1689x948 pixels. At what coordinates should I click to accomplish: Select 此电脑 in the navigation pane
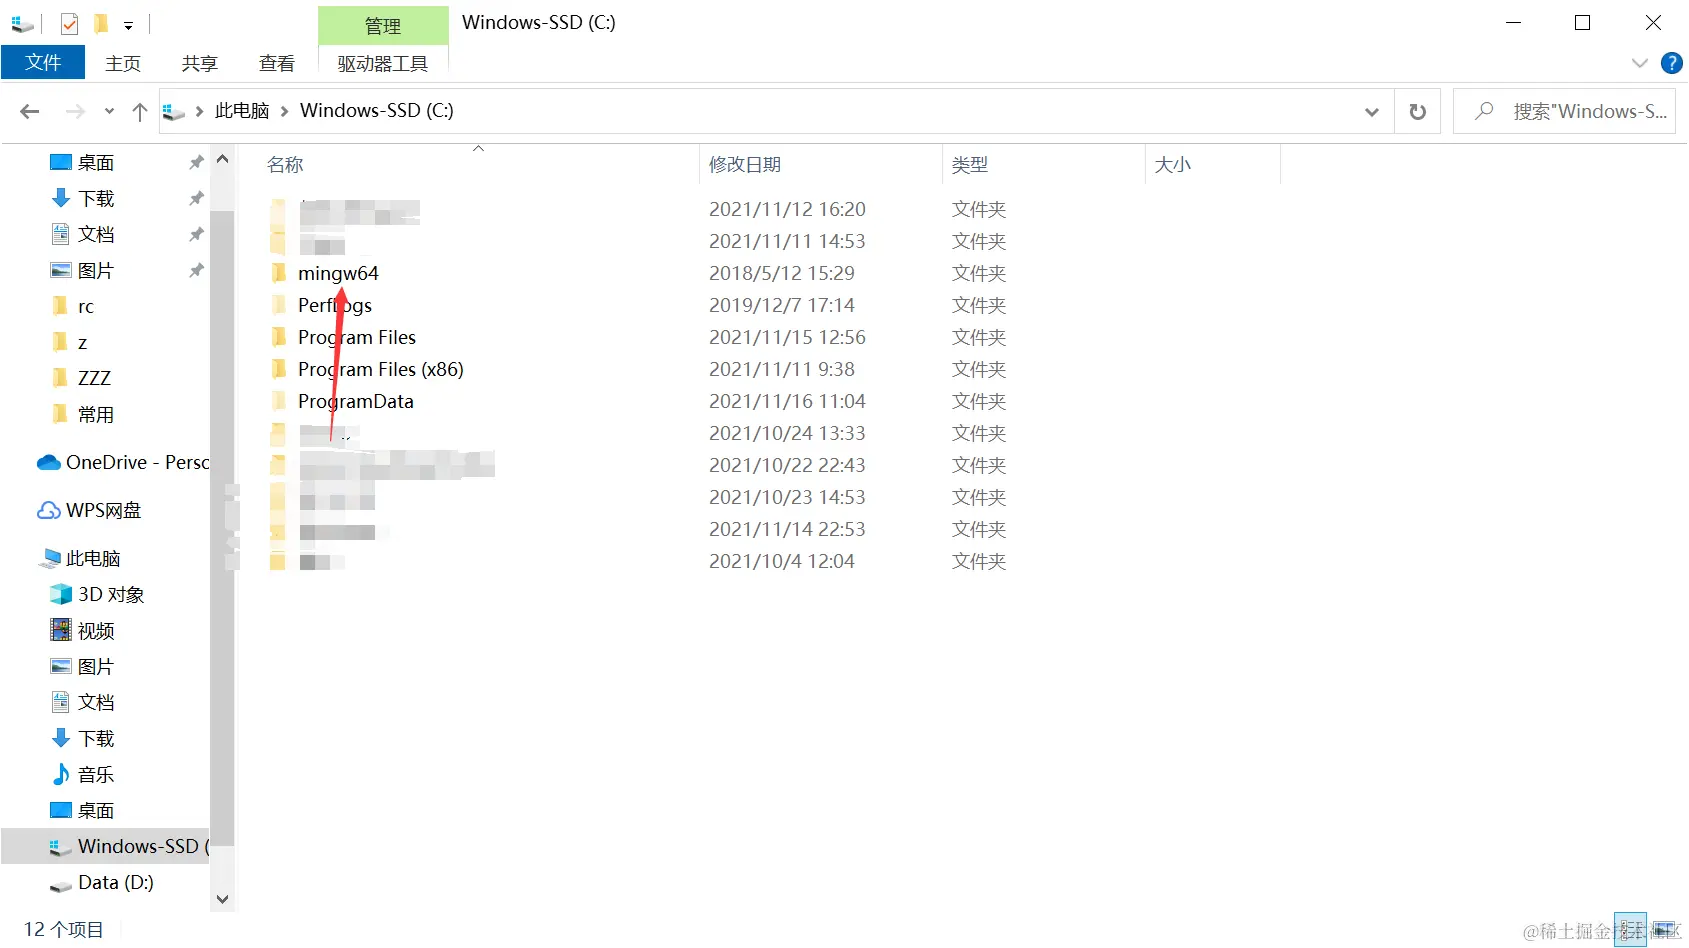tap(81, 558)
